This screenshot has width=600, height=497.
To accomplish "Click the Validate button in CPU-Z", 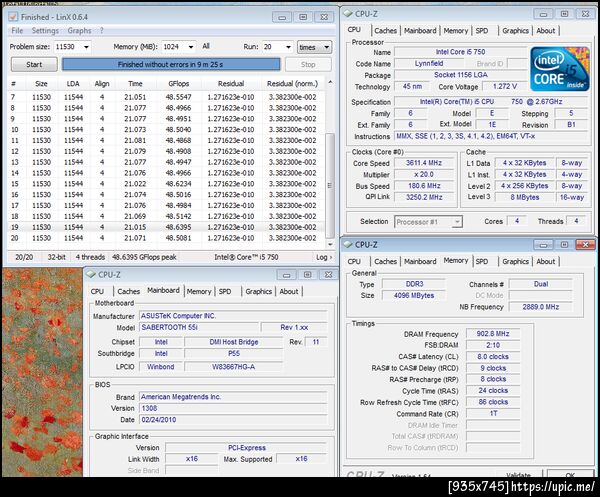I will tap(519, 473).
